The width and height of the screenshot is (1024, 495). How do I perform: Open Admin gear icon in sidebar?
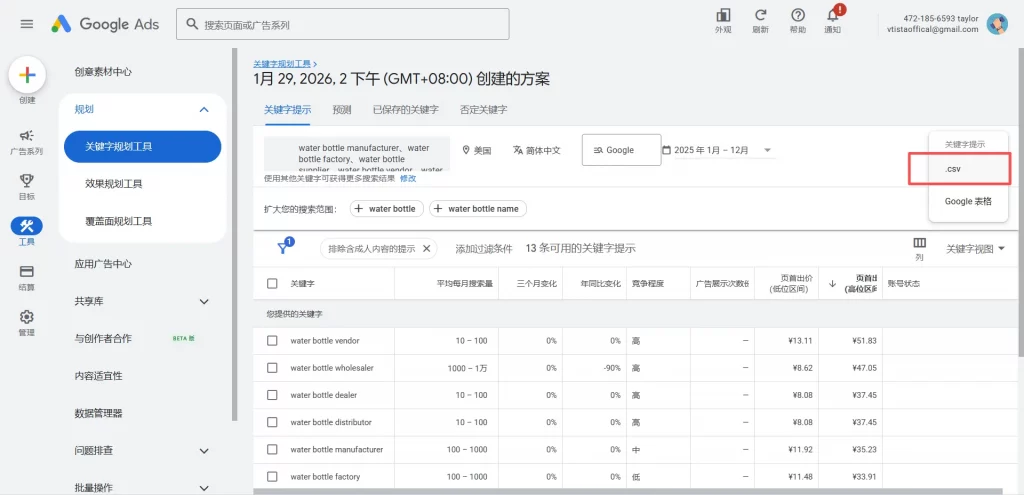(27, 317)
